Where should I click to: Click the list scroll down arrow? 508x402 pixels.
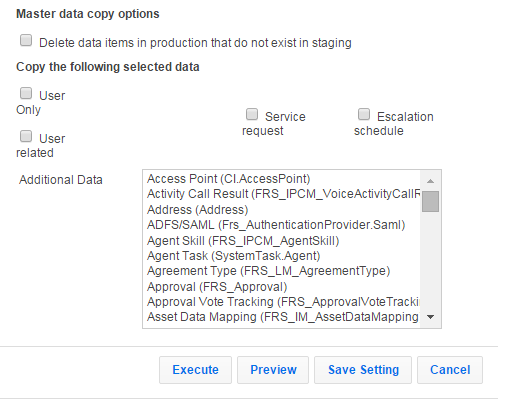point(430,317)
